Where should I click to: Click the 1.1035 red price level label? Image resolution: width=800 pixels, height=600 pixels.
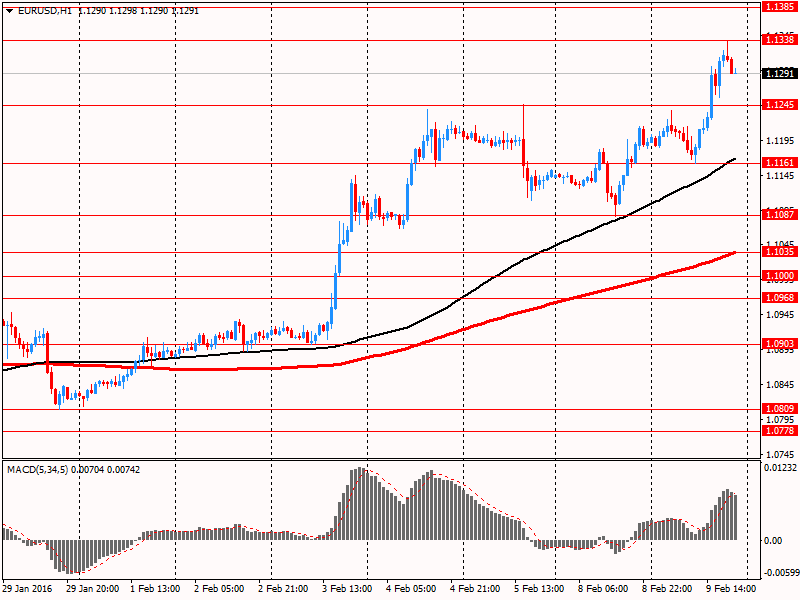pyautogui.click(x=780, y=252)
